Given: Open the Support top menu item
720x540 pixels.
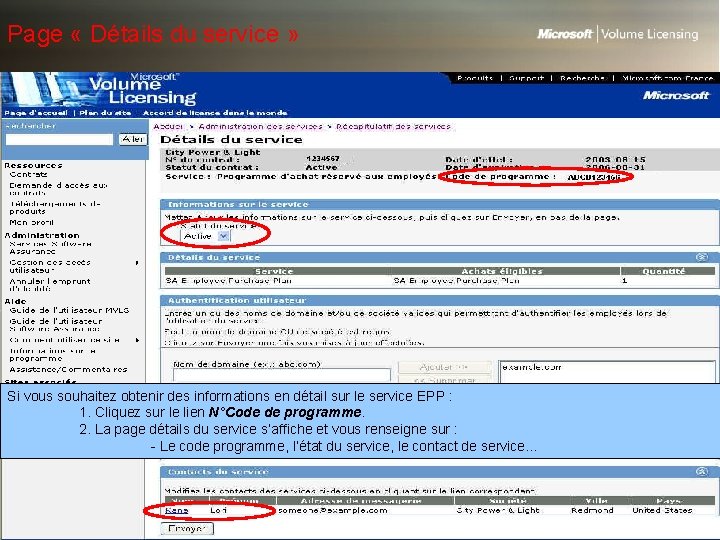Looking at the screenshot, I should [526, 78].
